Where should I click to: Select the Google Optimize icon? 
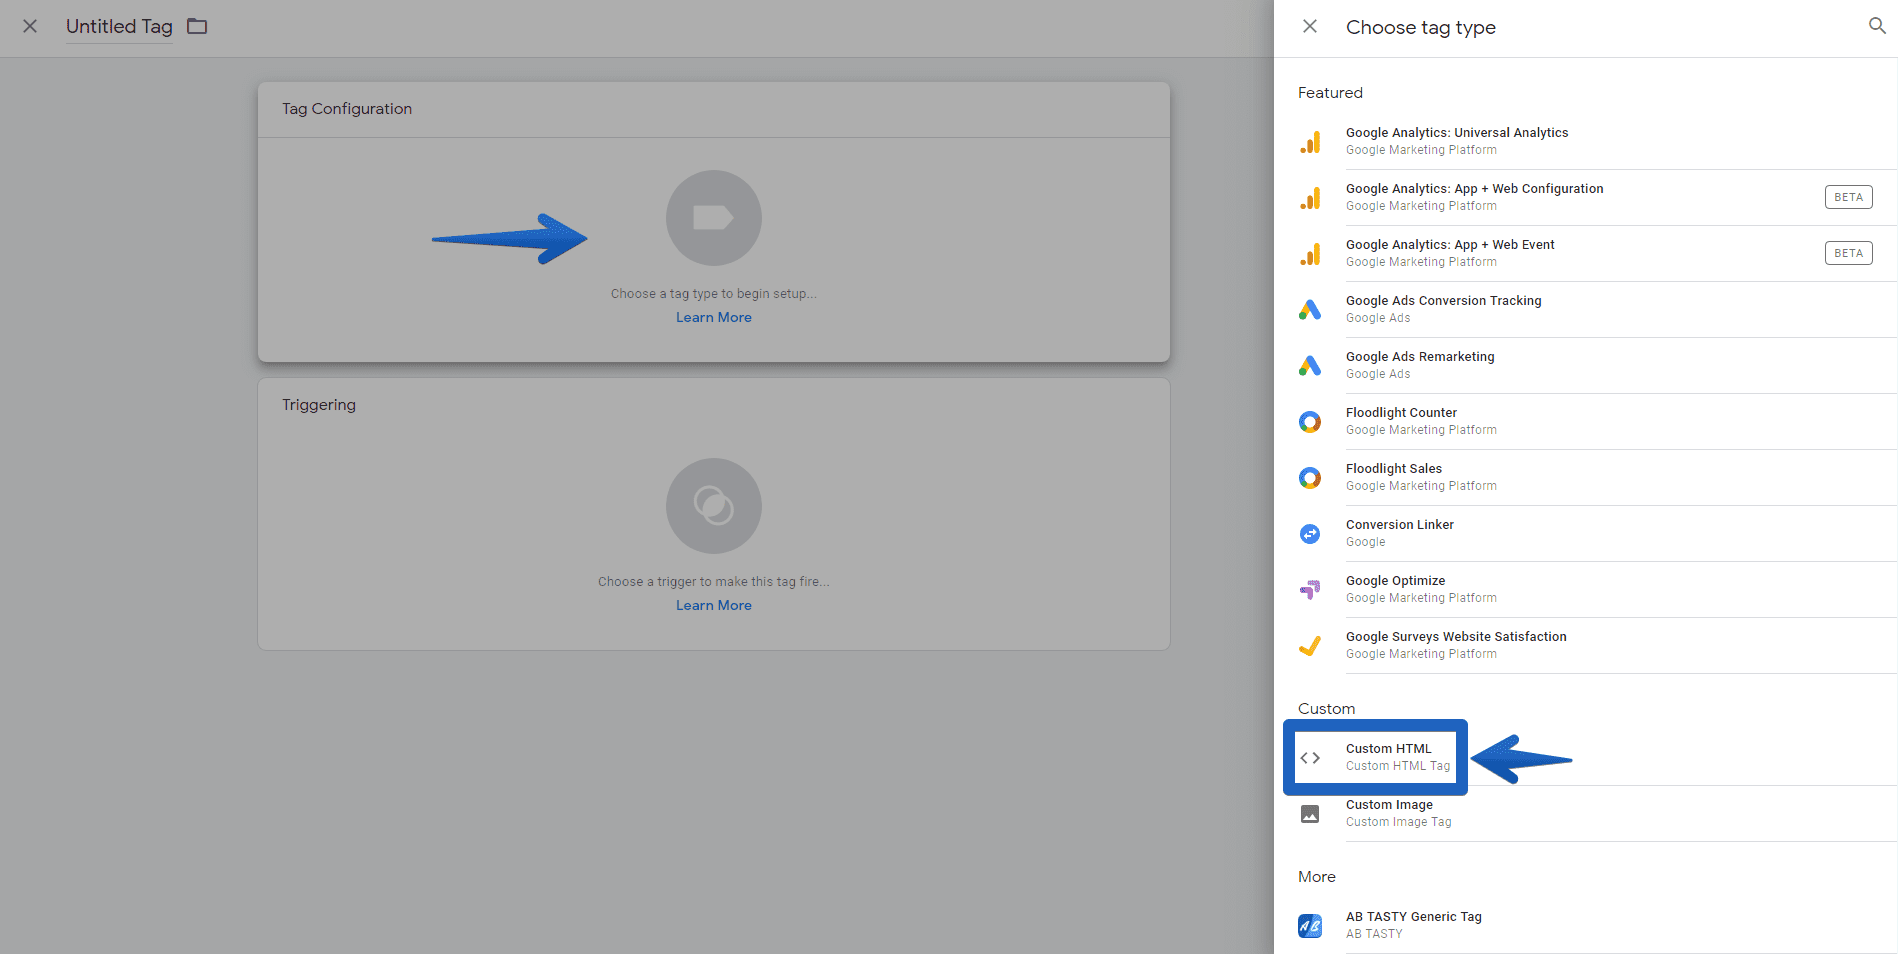click(x=1310, y=589)
